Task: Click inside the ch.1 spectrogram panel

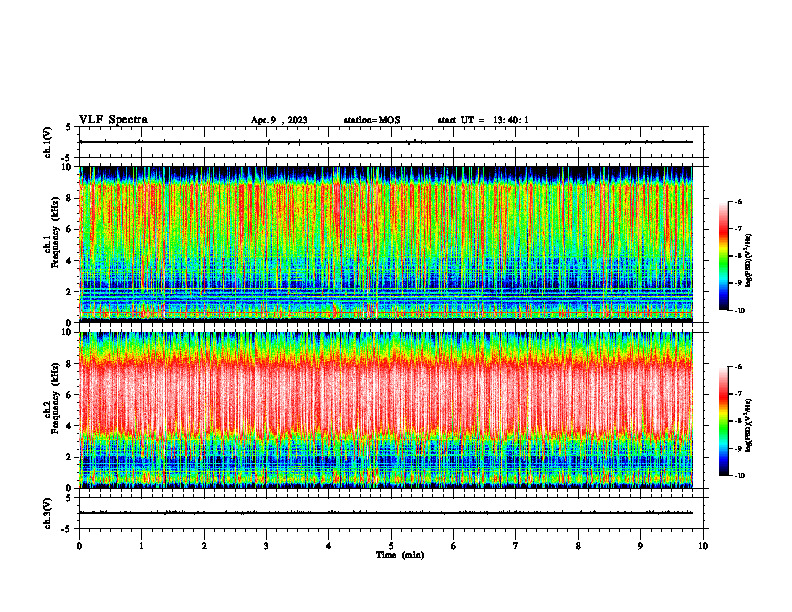Action: point(386,244)
